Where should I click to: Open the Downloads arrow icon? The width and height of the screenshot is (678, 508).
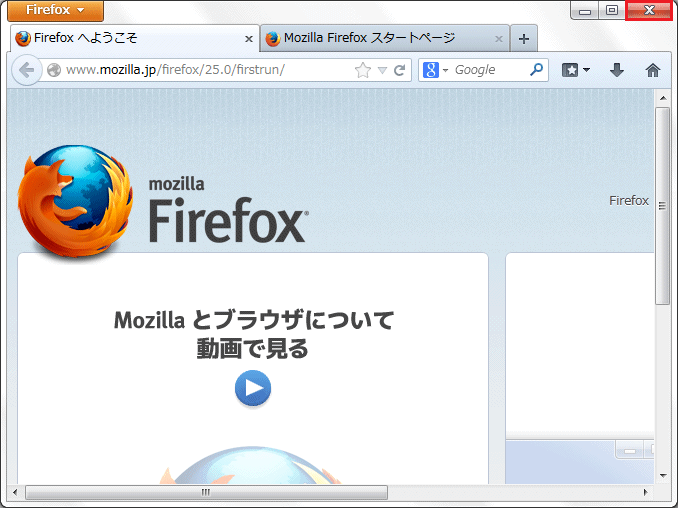(616, 70)
